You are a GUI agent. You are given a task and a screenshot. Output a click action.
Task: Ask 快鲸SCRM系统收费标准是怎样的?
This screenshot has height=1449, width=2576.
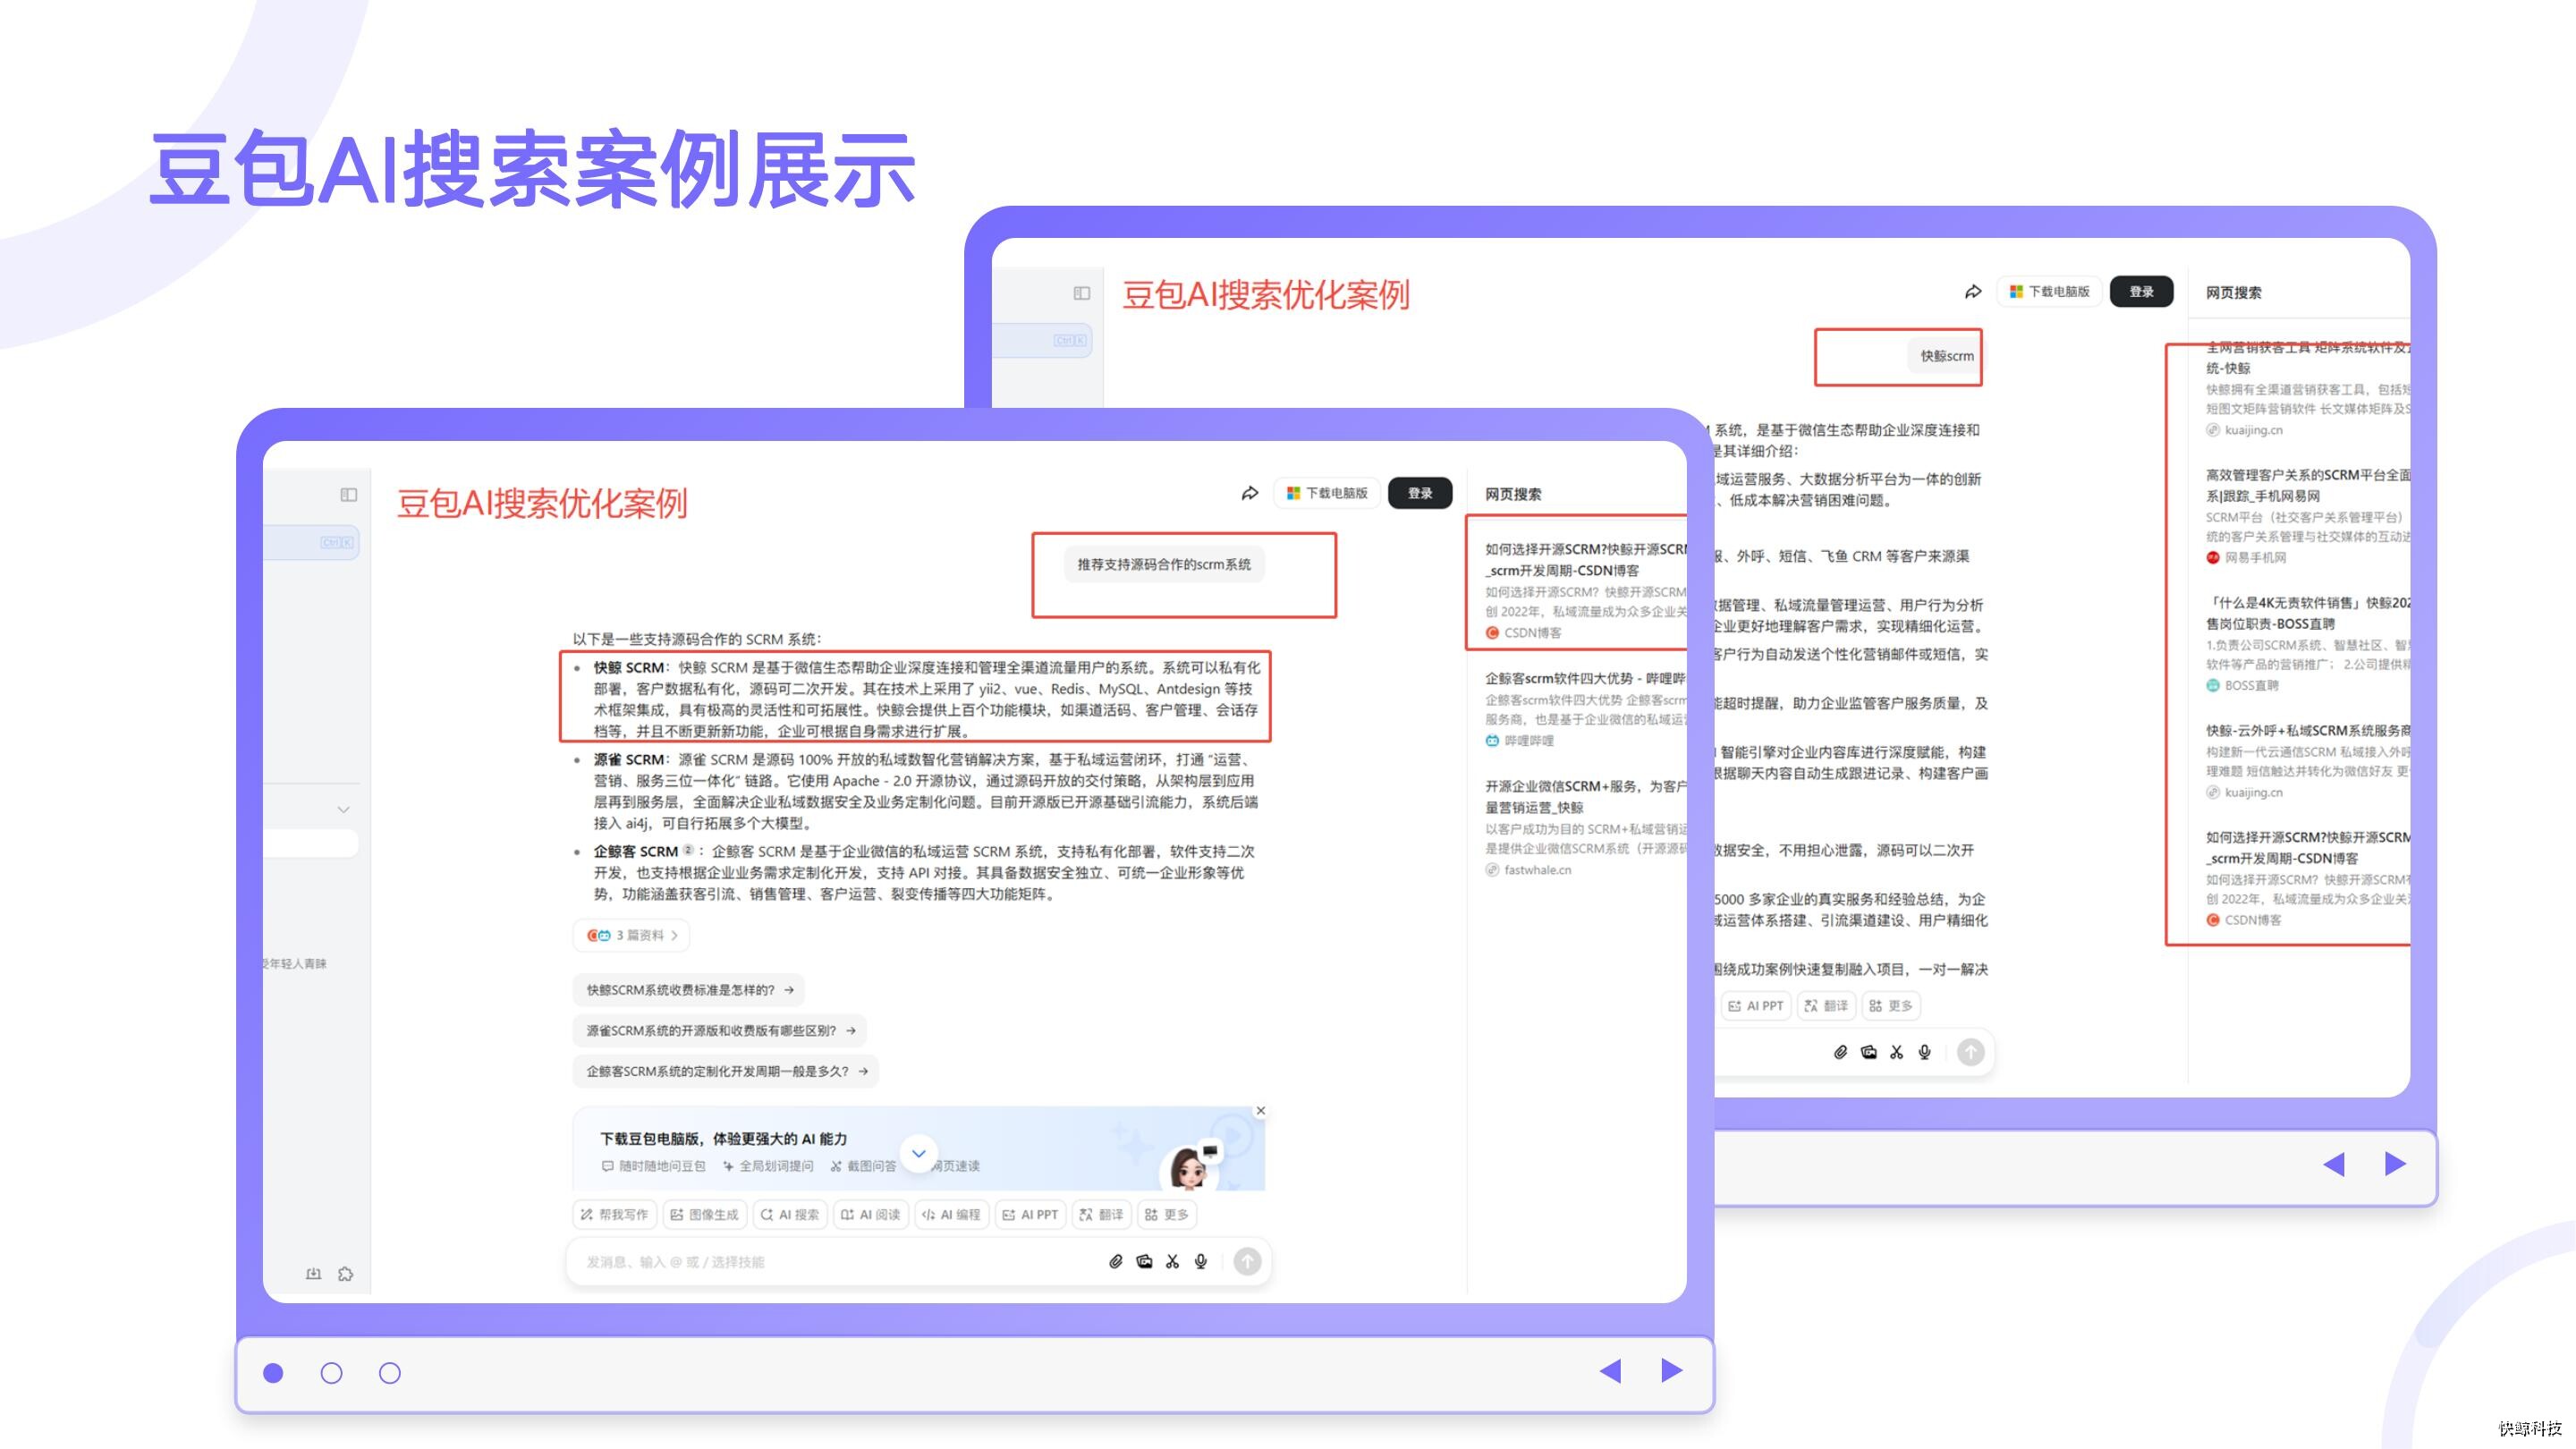coord(689,989)
